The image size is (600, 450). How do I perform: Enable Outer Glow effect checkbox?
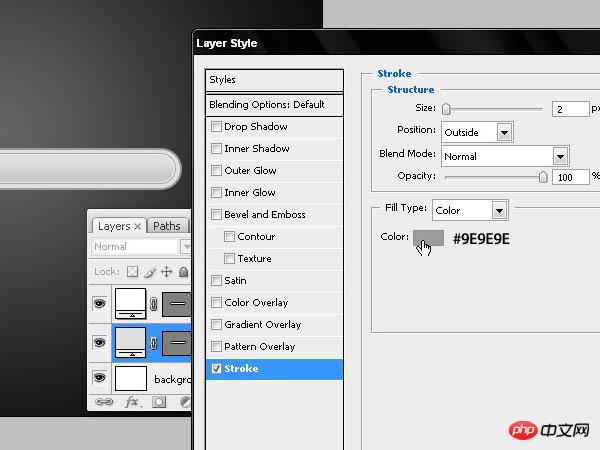point(216,170)
